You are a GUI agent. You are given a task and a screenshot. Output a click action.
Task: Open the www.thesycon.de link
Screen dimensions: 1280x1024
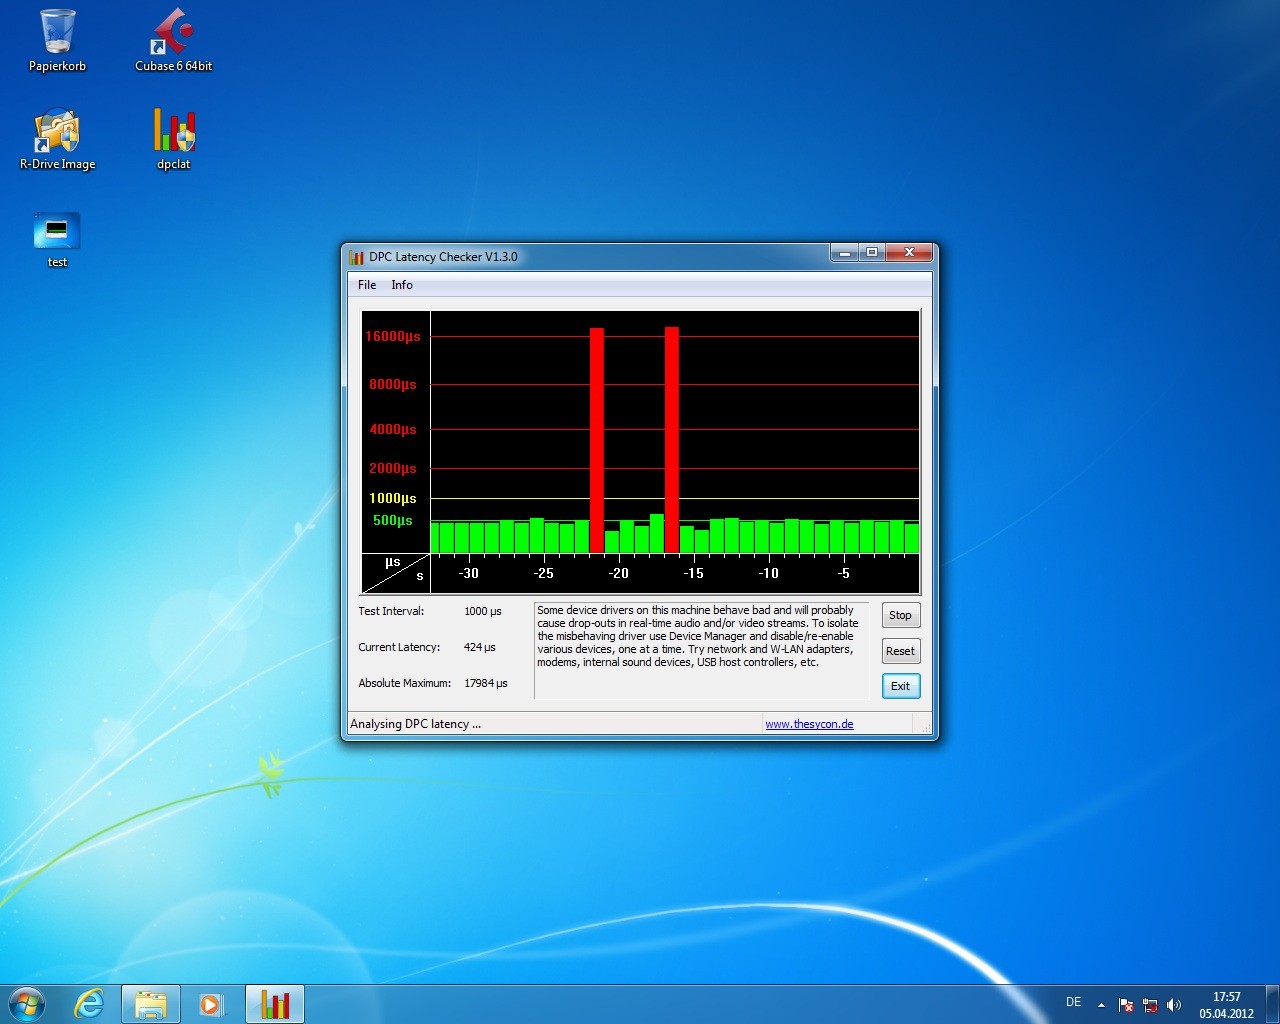[x=809, y=724]
